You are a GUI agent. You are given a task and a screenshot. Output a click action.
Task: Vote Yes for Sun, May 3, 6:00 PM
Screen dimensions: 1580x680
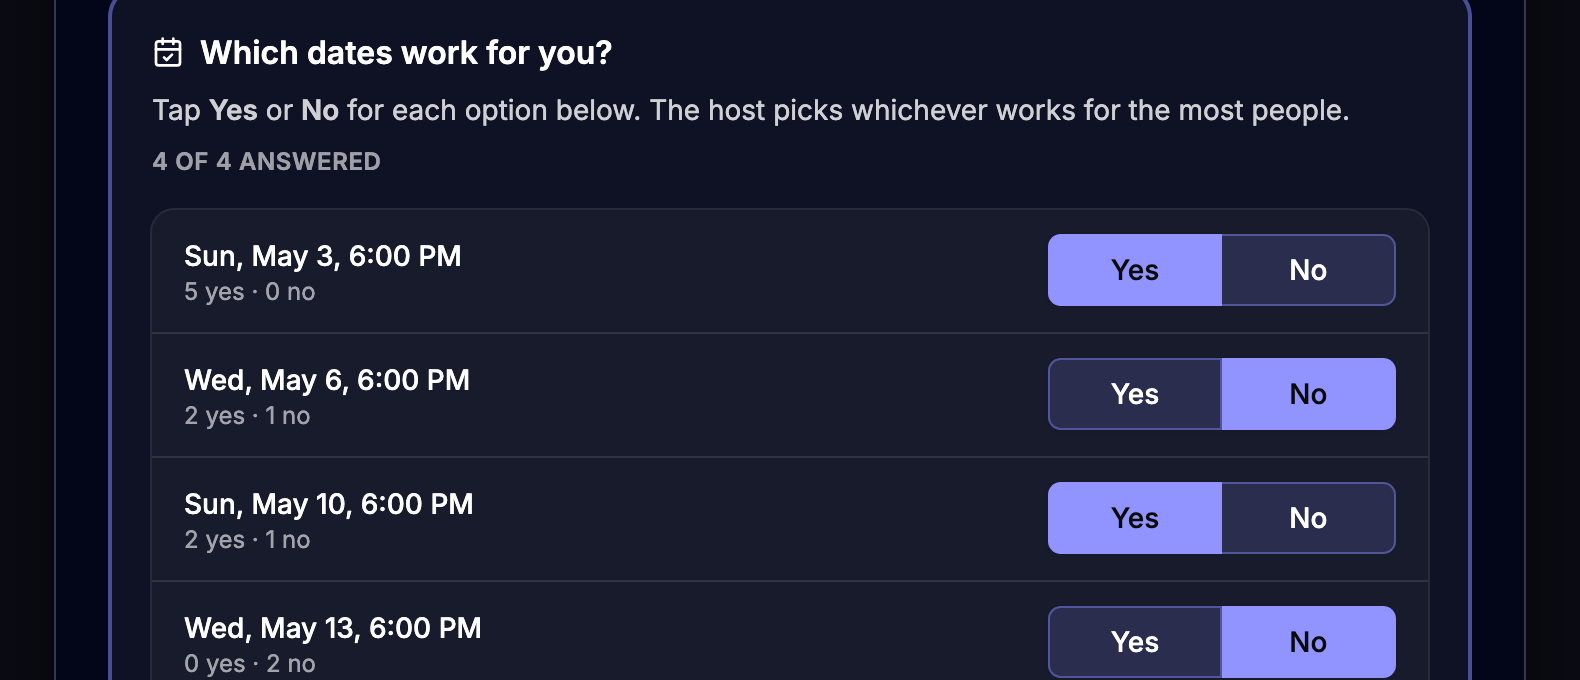1134,269
